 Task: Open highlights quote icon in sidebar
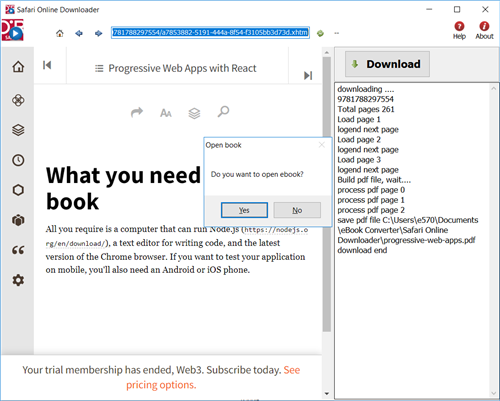coord(18,250)
